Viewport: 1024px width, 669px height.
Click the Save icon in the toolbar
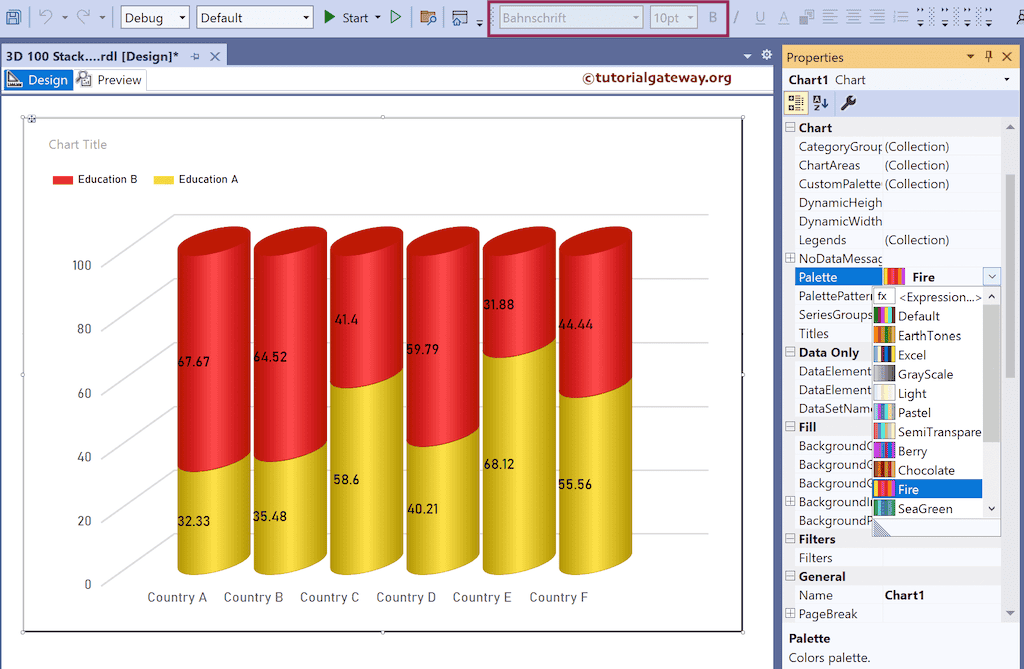[13, 17]
